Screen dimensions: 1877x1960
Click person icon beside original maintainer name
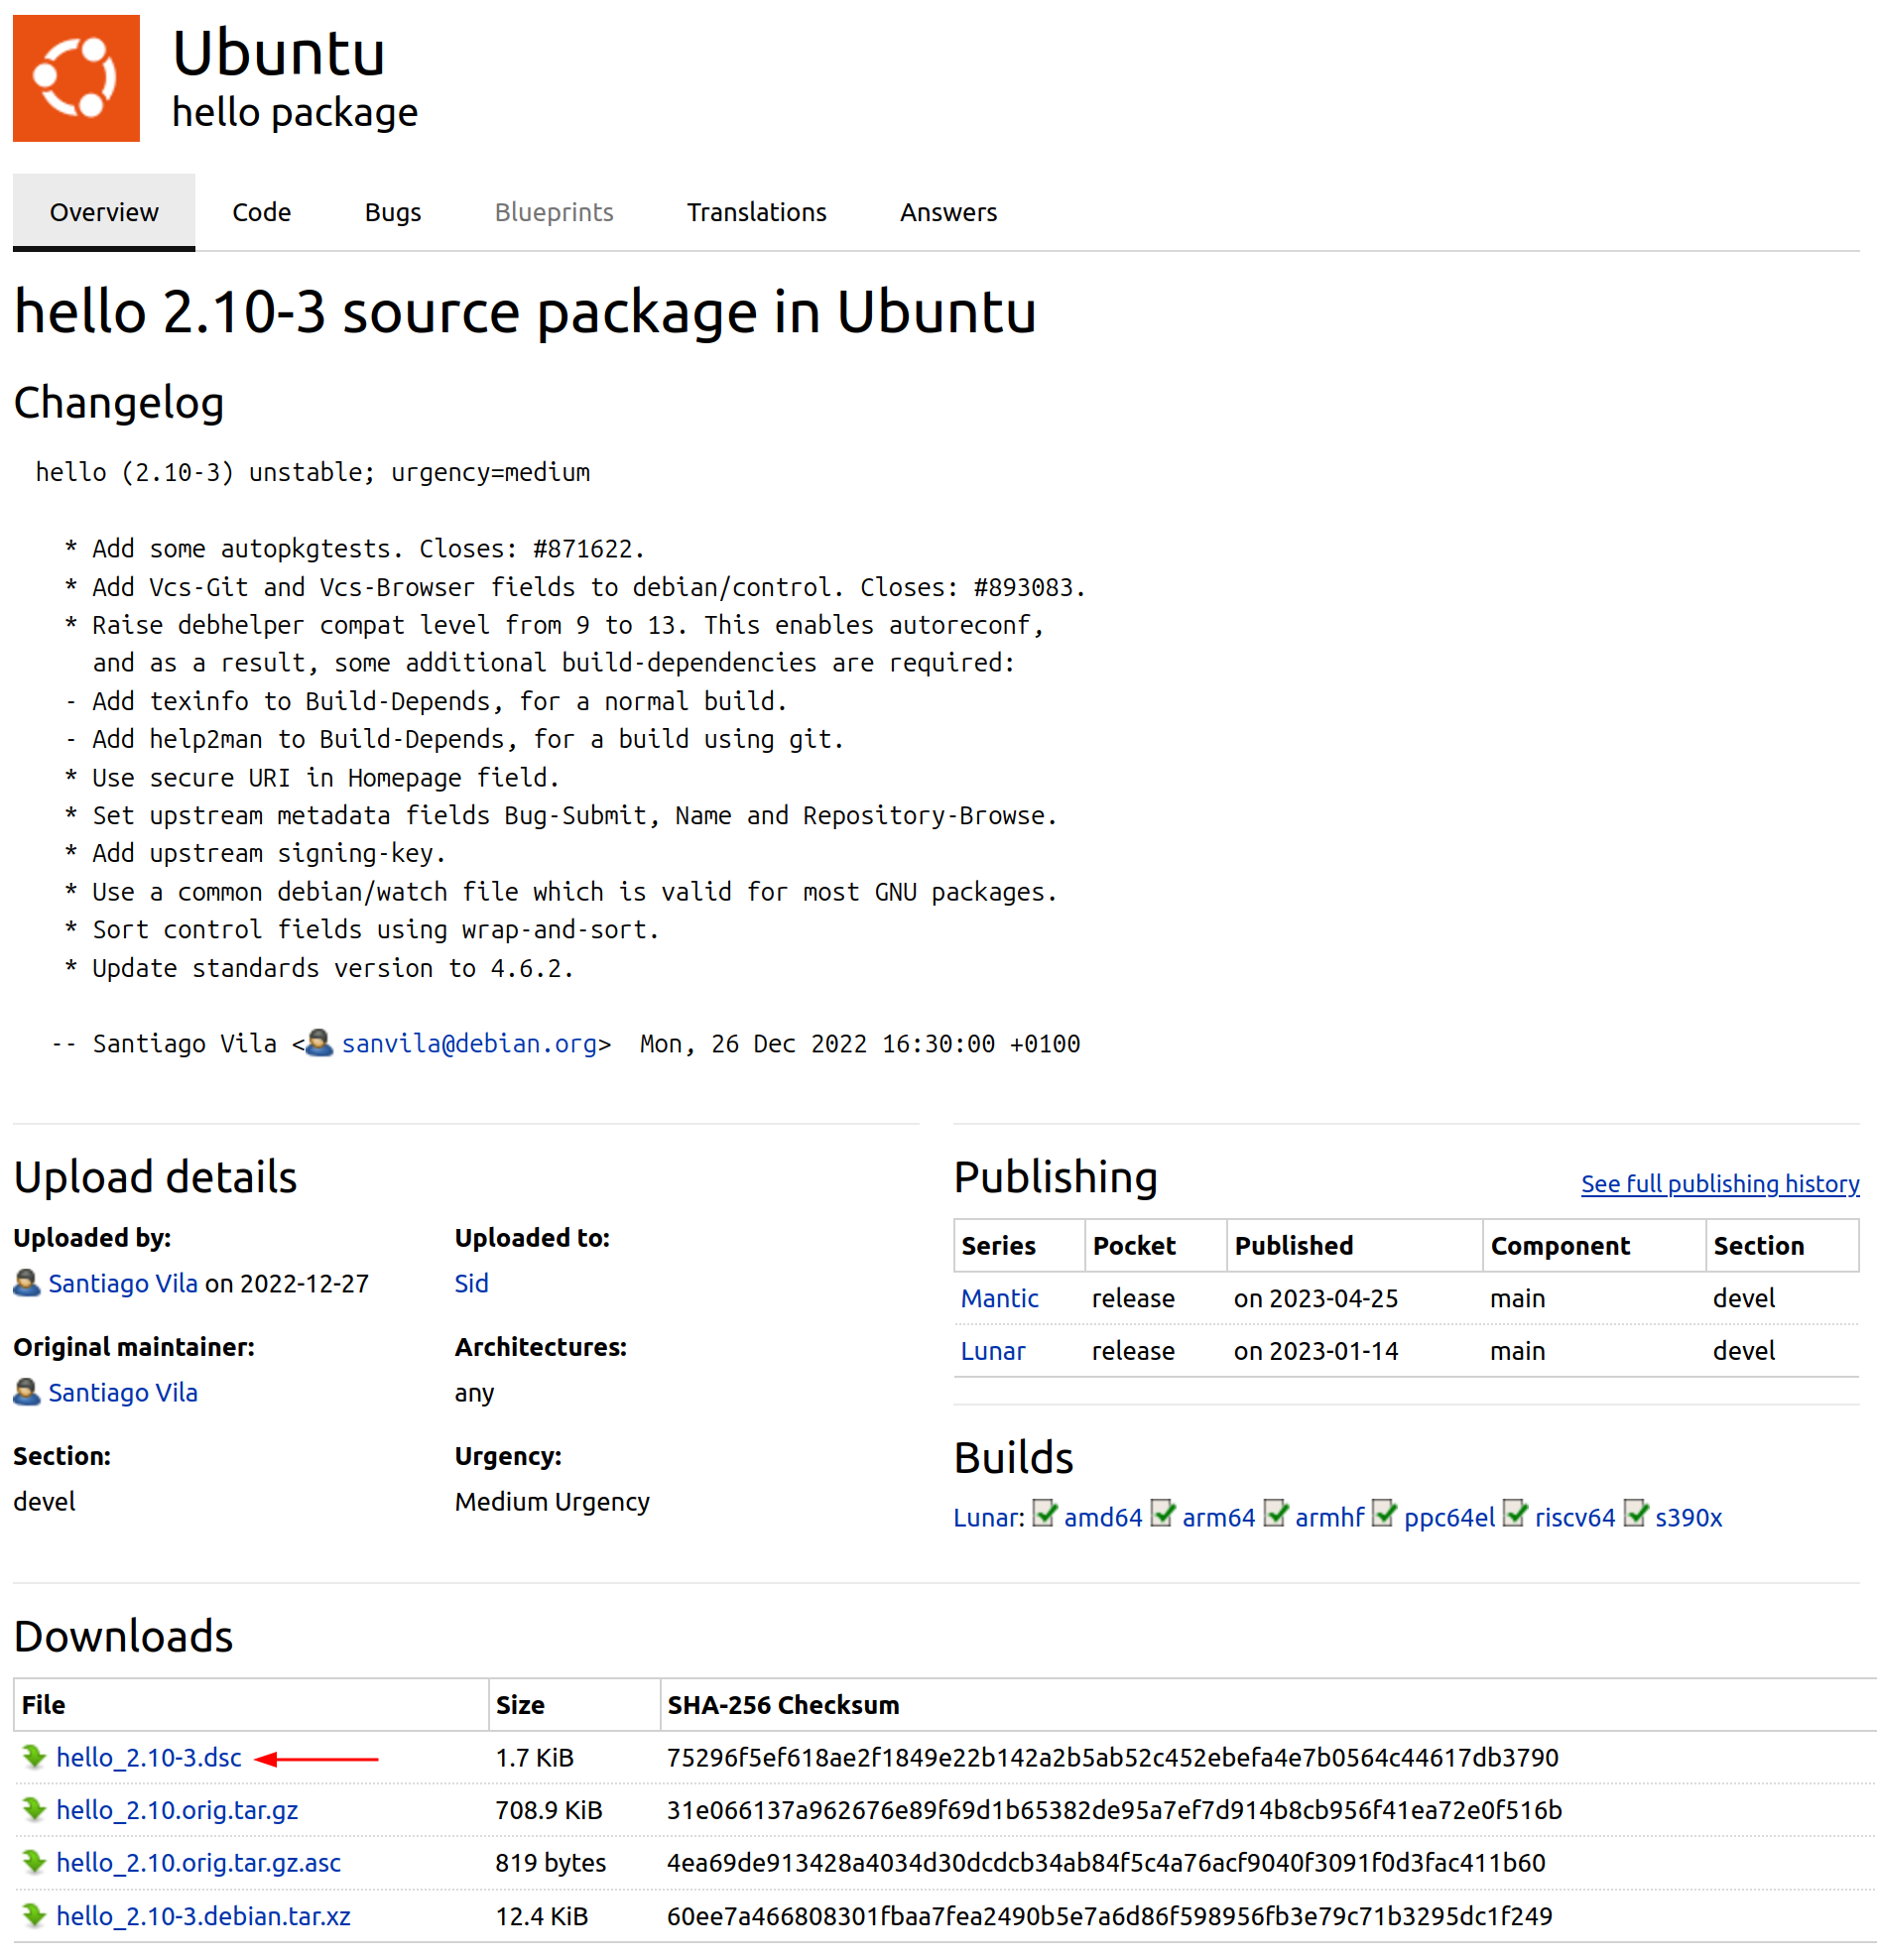point(27,1392)
